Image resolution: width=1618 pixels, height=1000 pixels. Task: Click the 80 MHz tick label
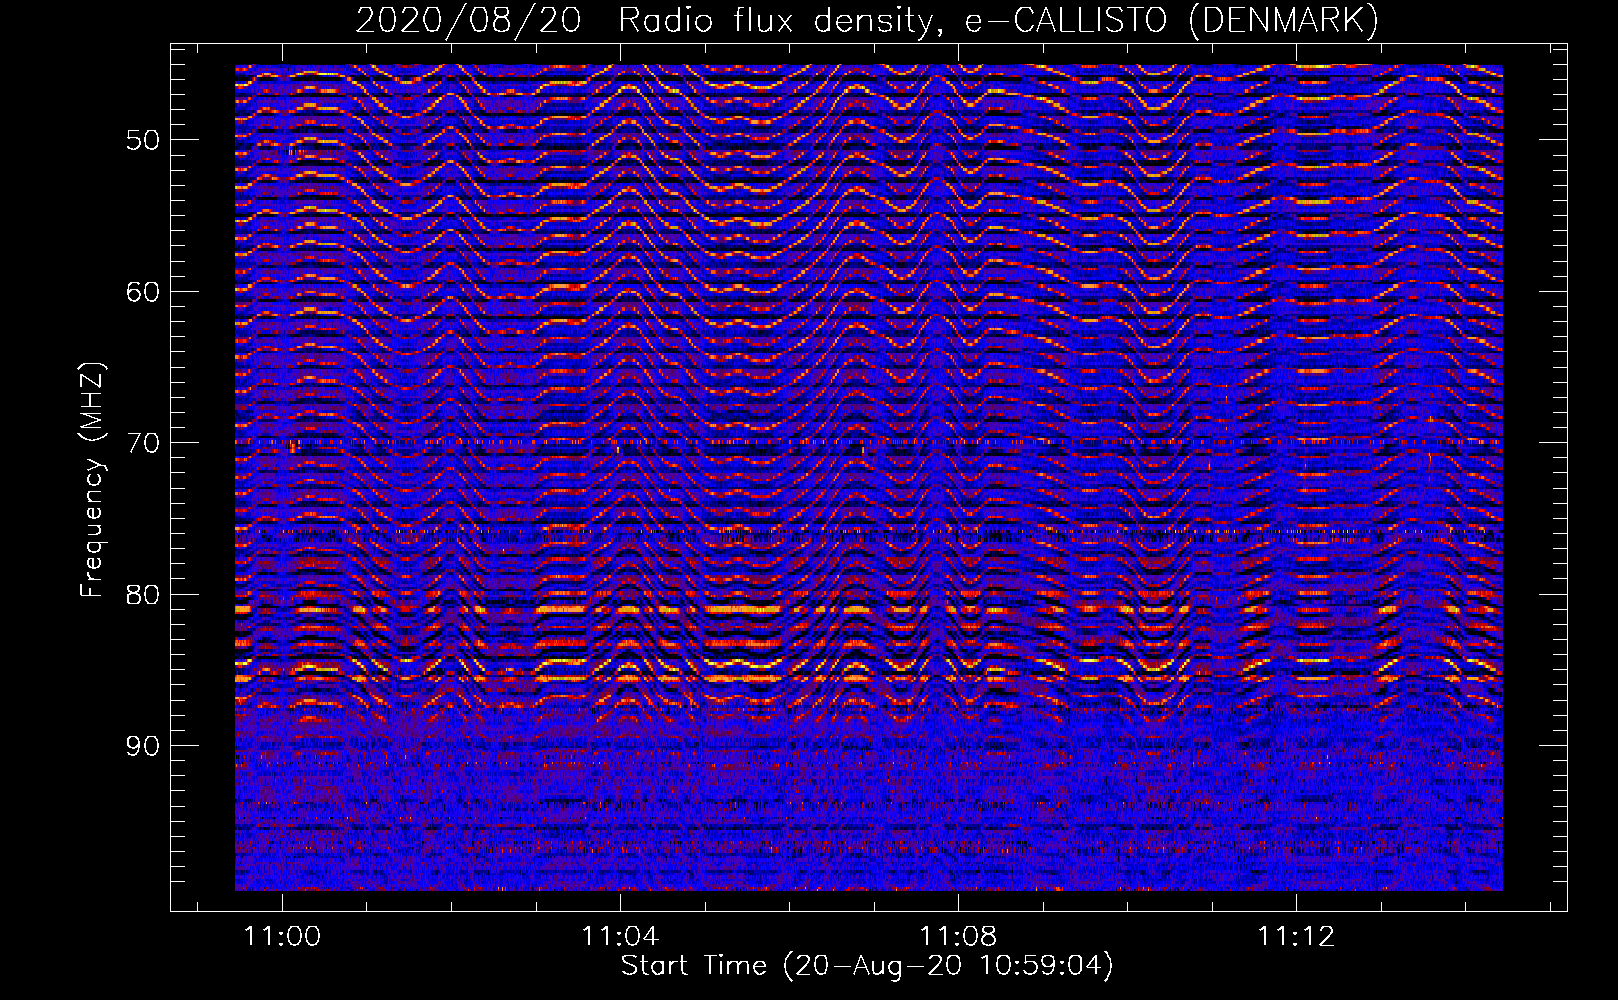click(x=142, y=595)
